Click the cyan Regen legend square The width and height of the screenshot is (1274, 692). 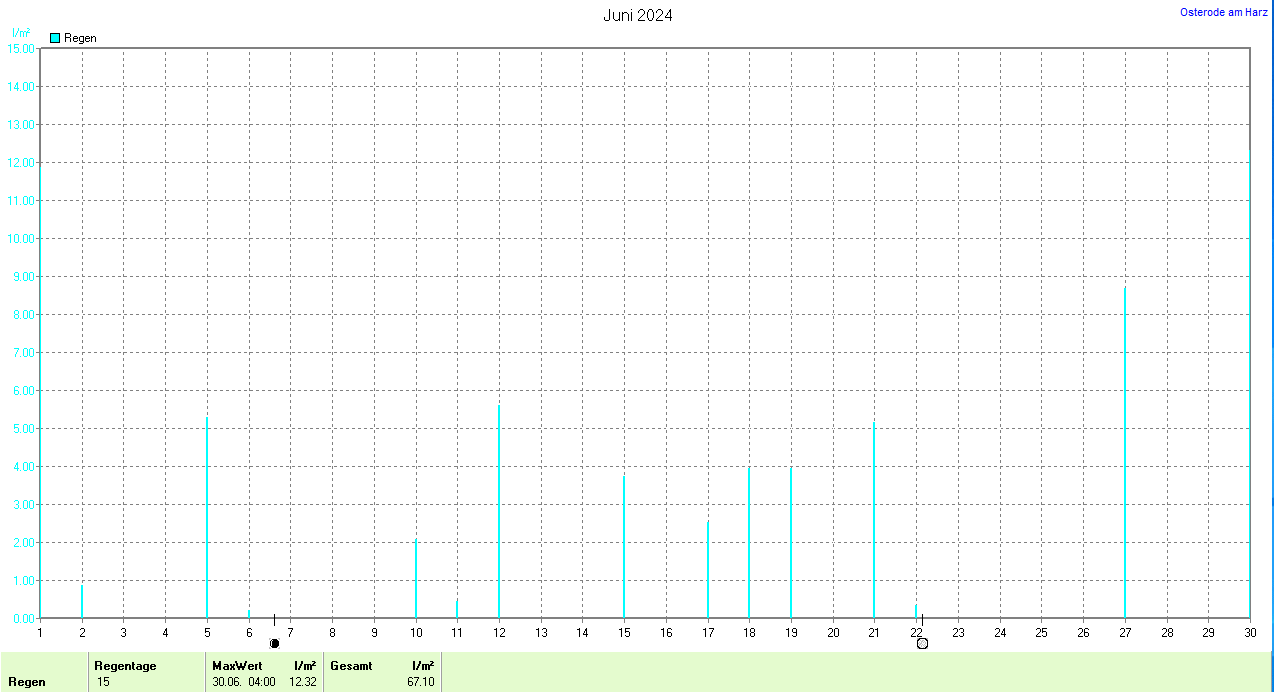point(55,38)
